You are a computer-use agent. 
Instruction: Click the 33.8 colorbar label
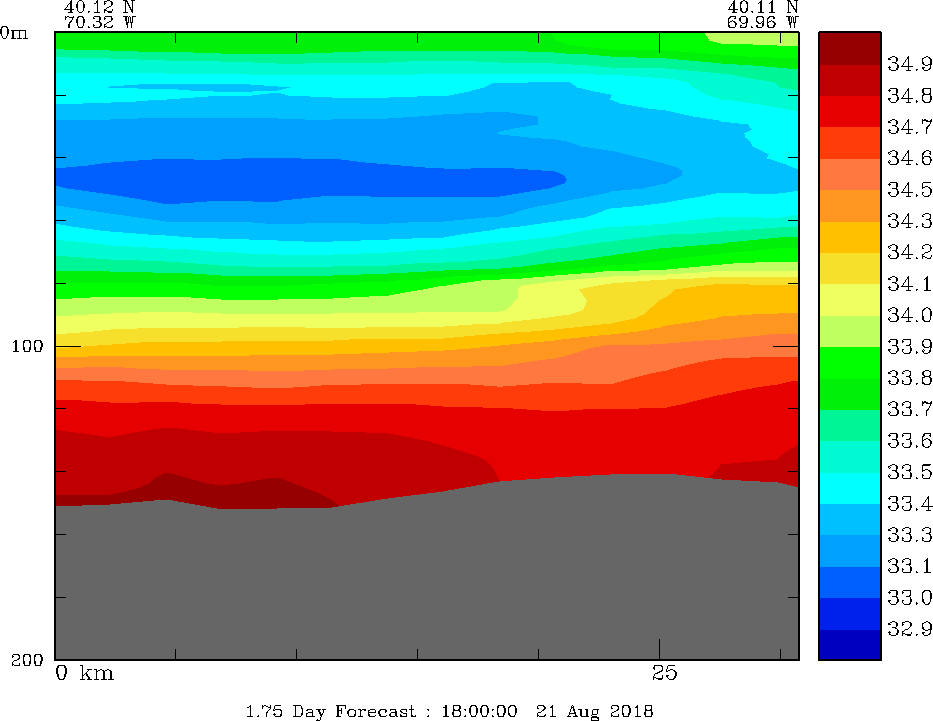909,378
